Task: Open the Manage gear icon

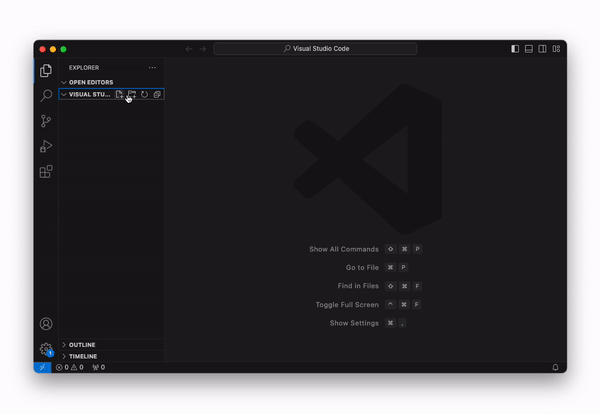Action: (46, 349)
